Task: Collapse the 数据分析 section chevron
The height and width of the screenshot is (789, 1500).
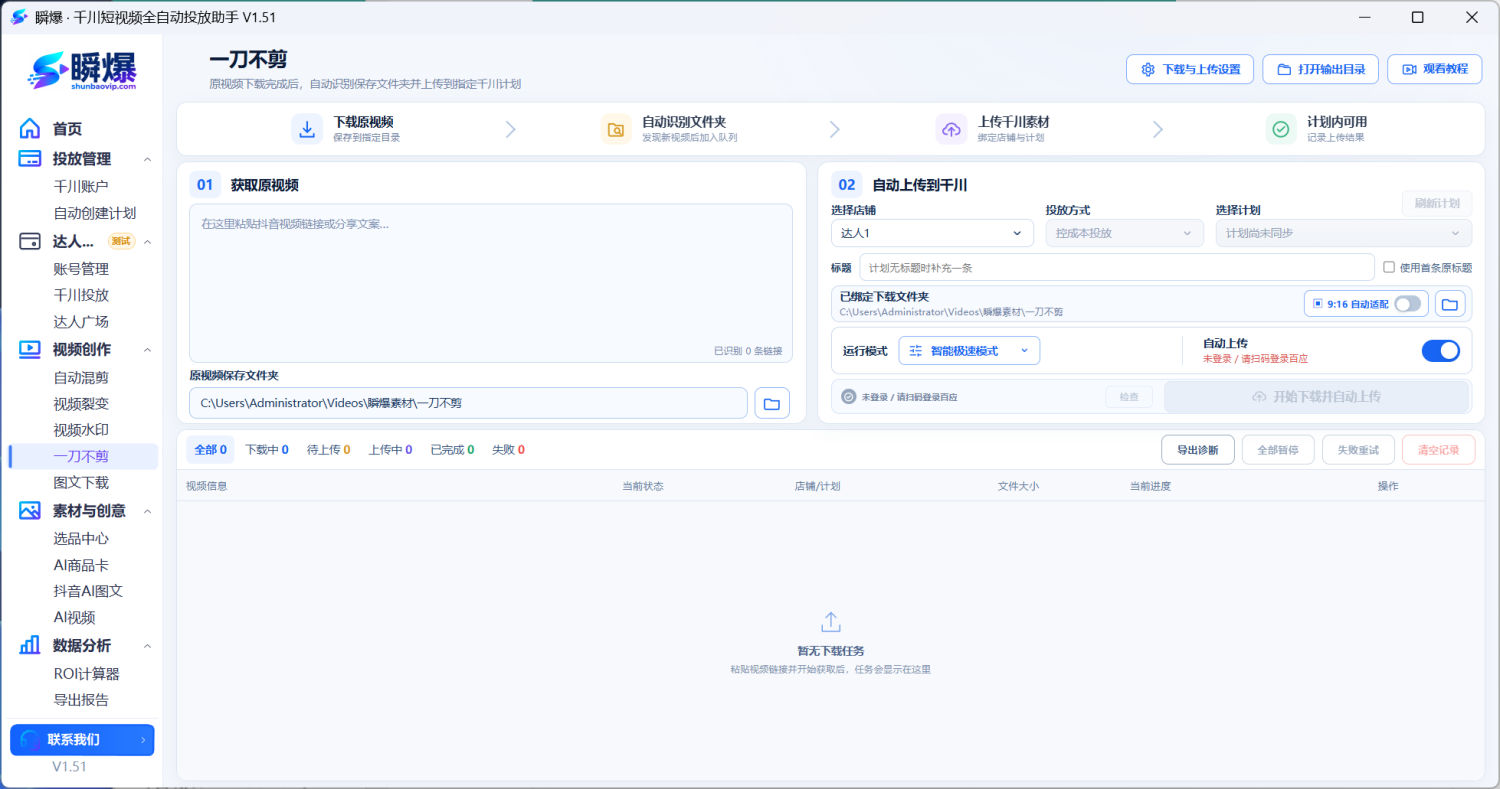Action: [147, 646]
